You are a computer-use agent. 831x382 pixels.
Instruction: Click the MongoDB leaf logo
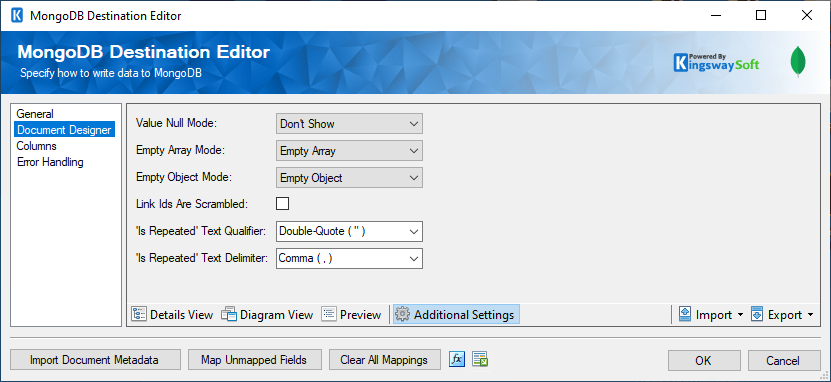798,62
